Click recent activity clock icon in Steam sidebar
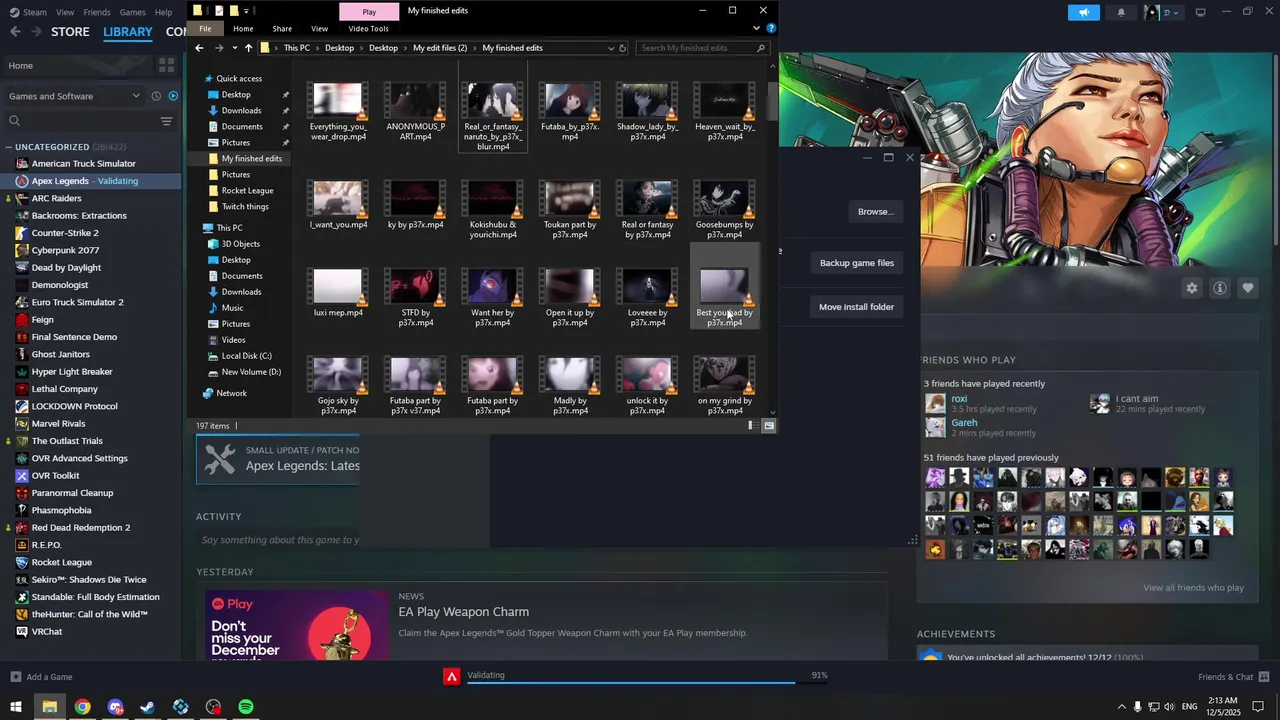This screenshot has width=1280, height=720. (x=156, y=96)
